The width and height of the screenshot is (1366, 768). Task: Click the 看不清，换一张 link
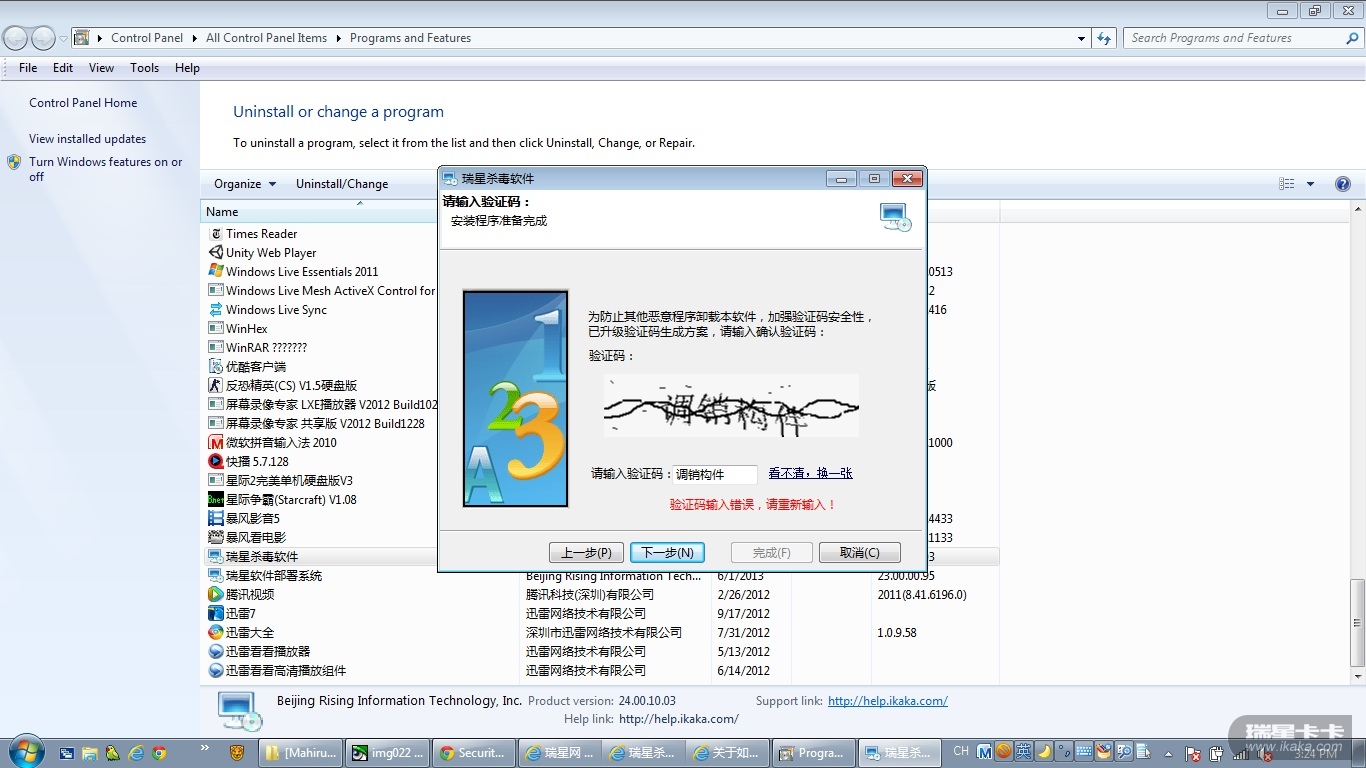click(x=810, y=473)
